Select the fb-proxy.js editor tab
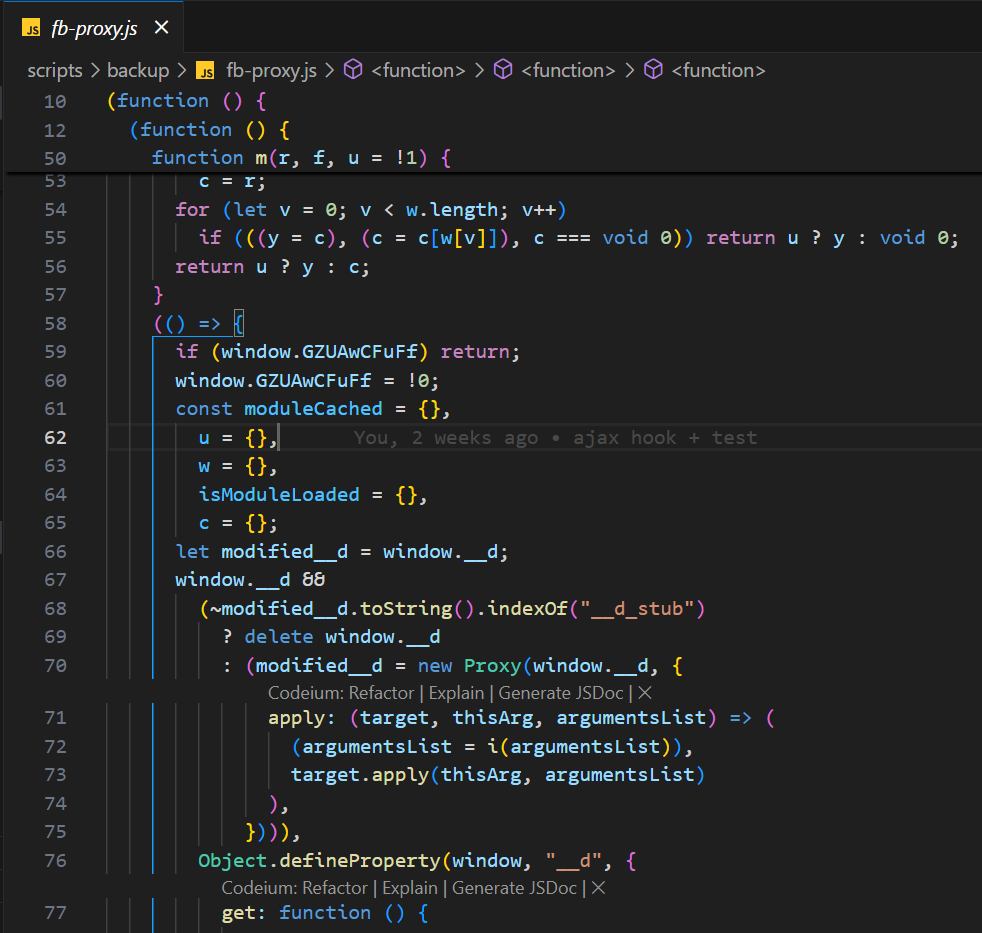The height and width of the screenshot is (933, 982). pyautogui.click(x=94, y=28)
